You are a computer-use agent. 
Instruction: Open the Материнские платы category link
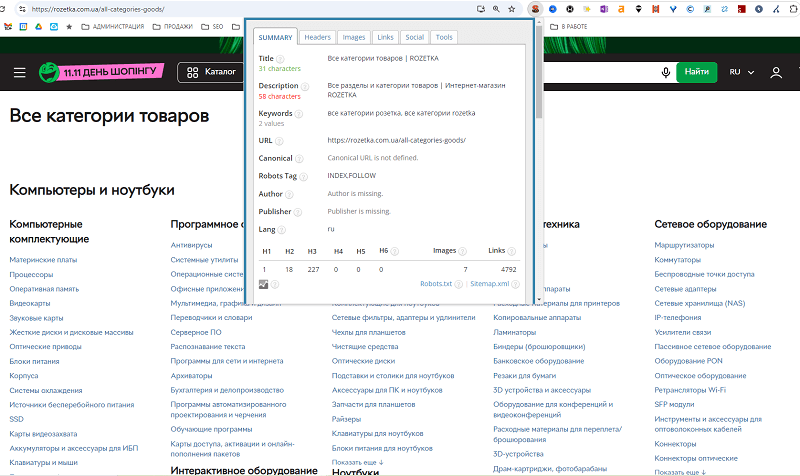[43, 260]
